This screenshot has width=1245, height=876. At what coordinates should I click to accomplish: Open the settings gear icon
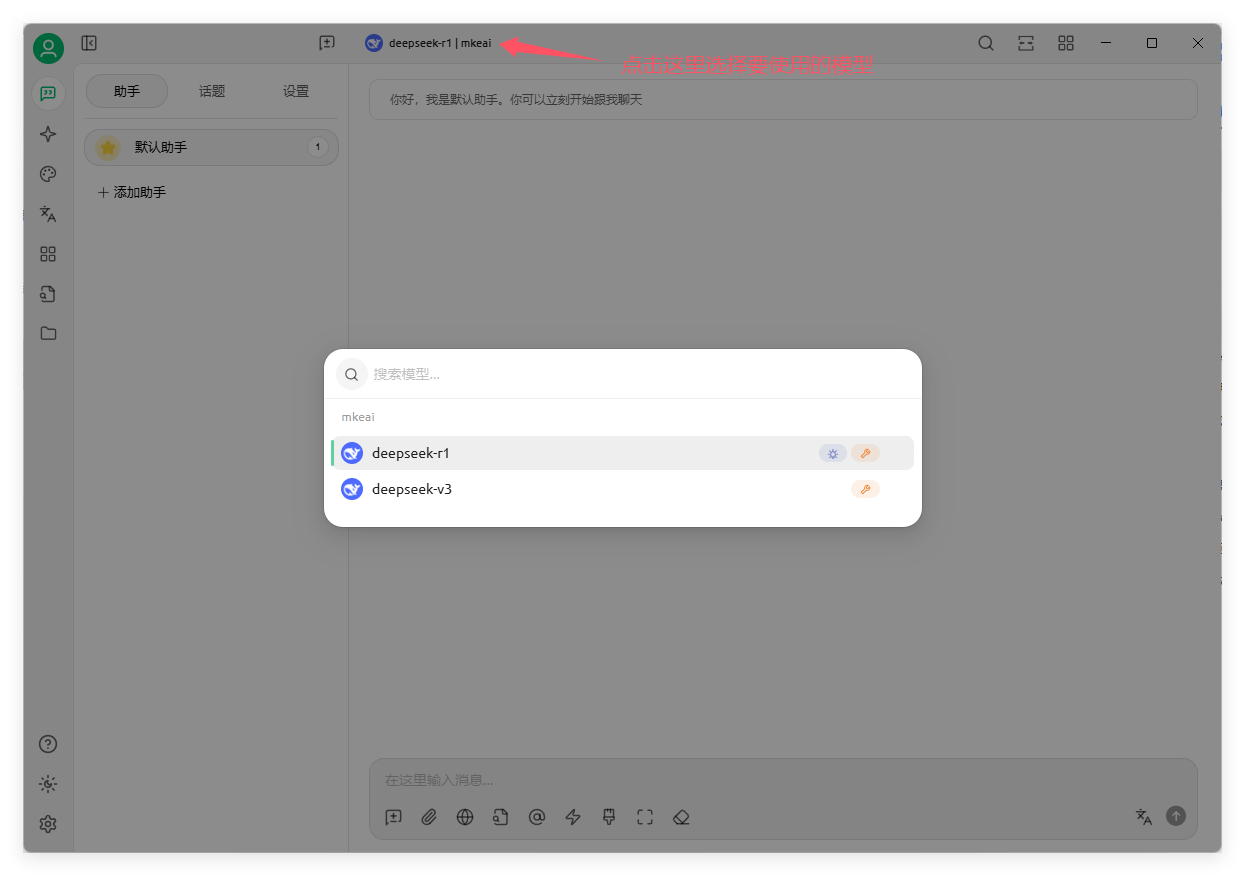tap(48, 824)
